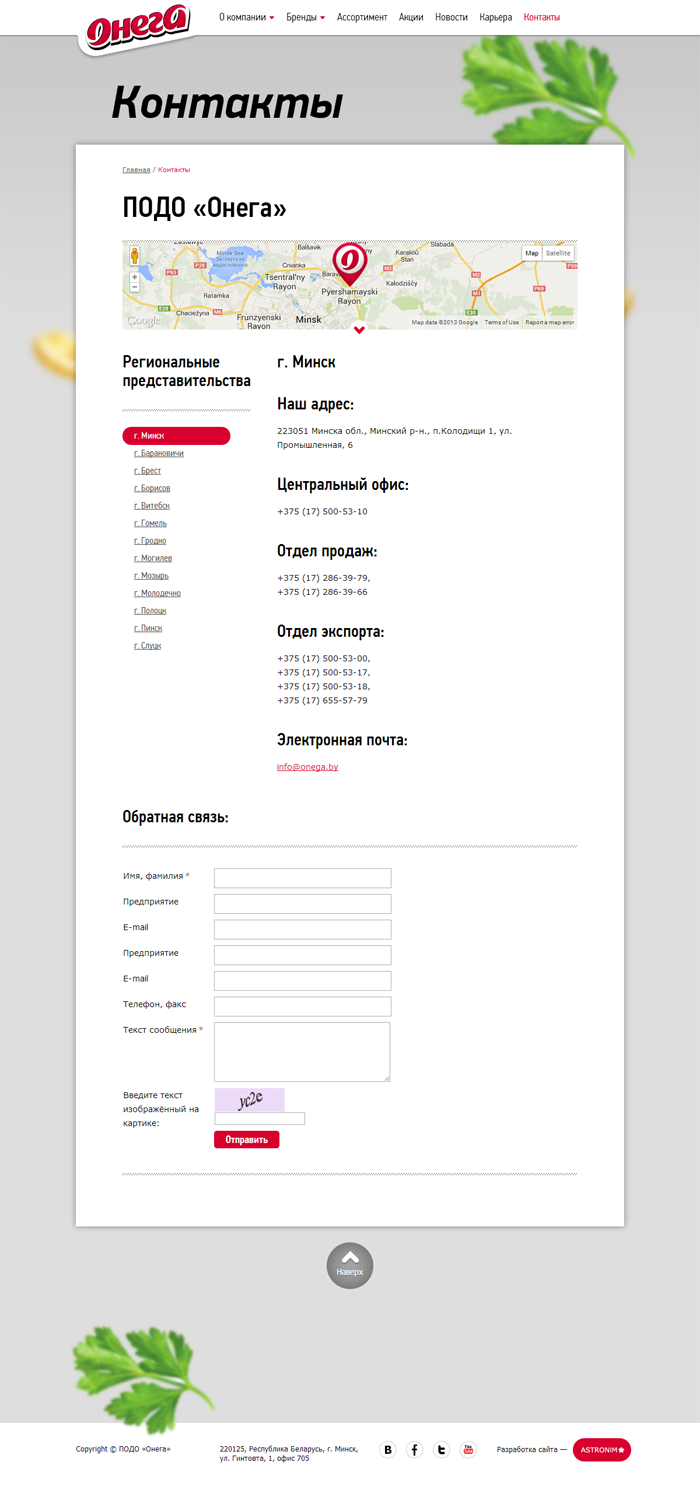The width and height of the screenshot is (700, 1490).
Task: Zoom in on the map
Action: (x=135, y=277)
